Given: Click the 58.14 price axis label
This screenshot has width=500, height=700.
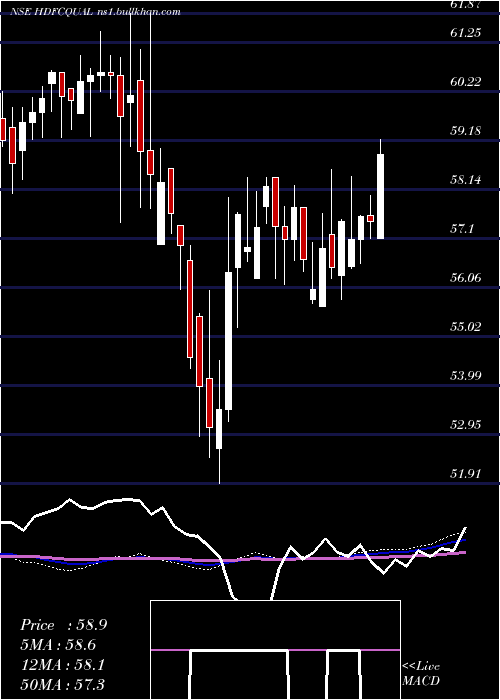Looking at the screenshot, I should pyautogui.click(x=466, y=180).
